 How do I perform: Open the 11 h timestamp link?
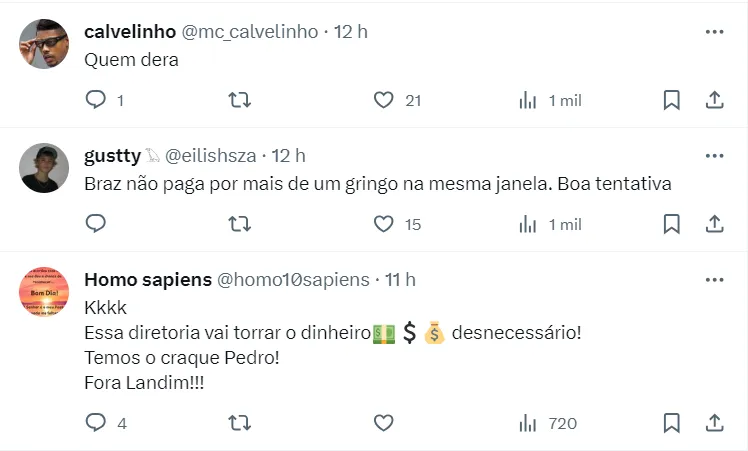point(400,280)
